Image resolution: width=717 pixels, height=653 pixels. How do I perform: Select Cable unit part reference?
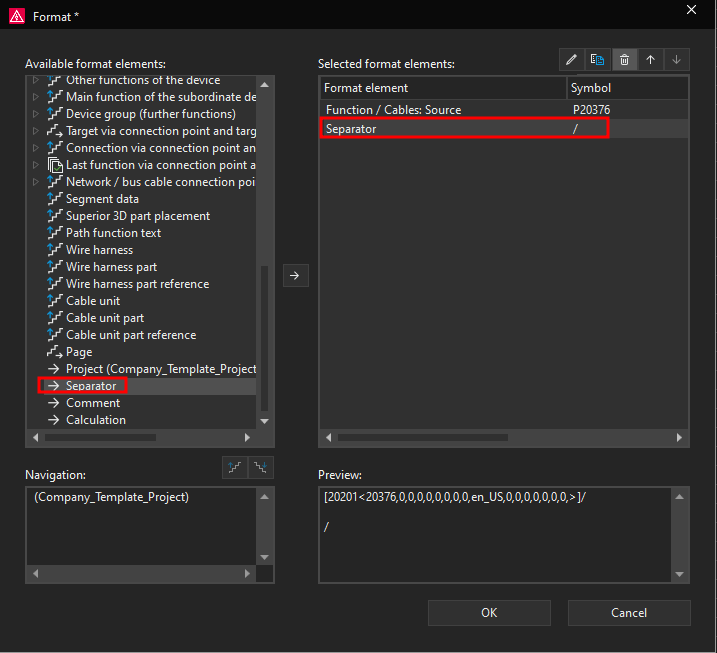click(131, 335)
